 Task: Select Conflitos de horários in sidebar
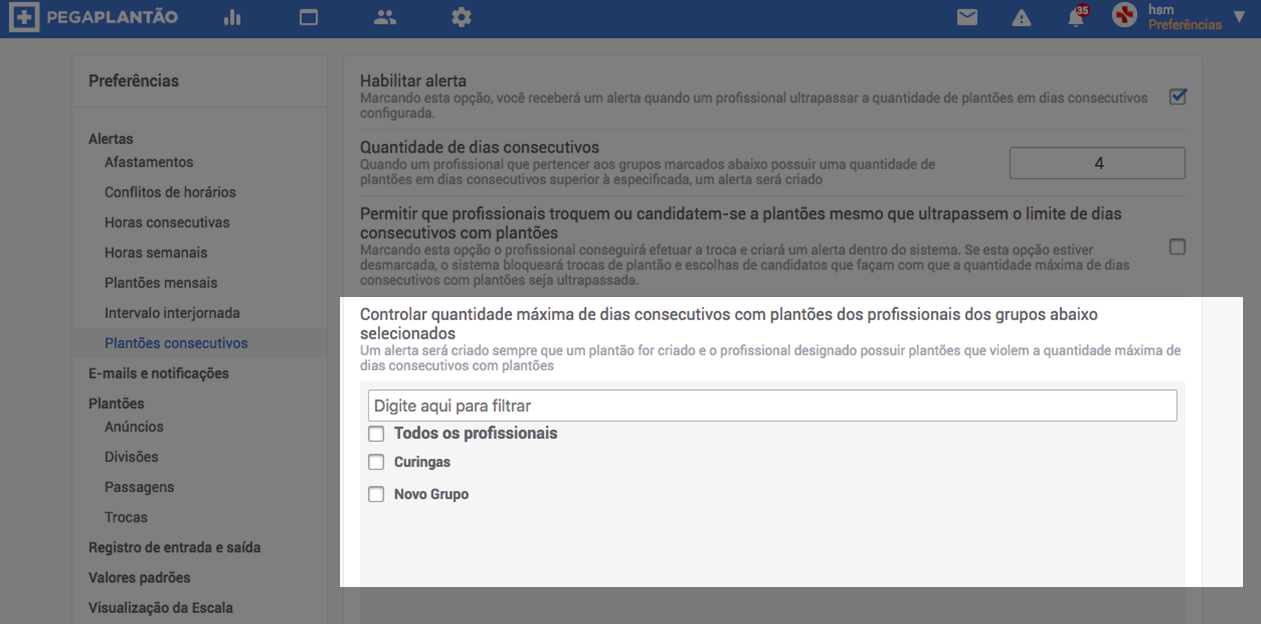pyautogui.click(x=170, y=192)
